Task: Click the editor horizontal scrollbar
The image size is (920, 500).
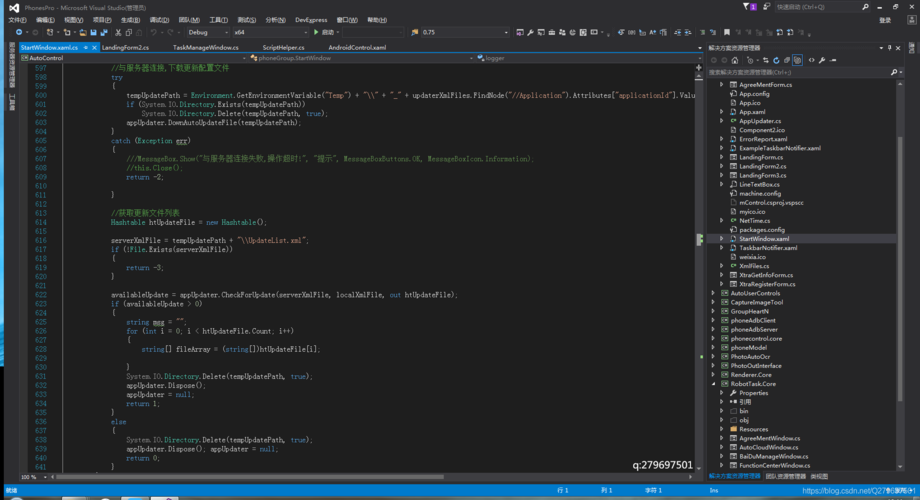Action: coord(371,477)
